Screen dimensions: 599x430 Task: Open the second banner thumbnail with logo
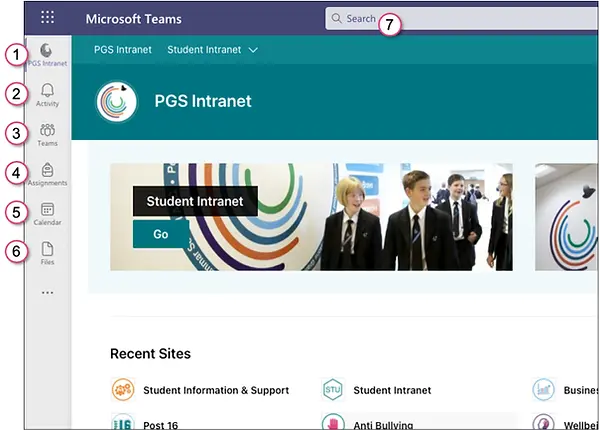click(567, 217)
